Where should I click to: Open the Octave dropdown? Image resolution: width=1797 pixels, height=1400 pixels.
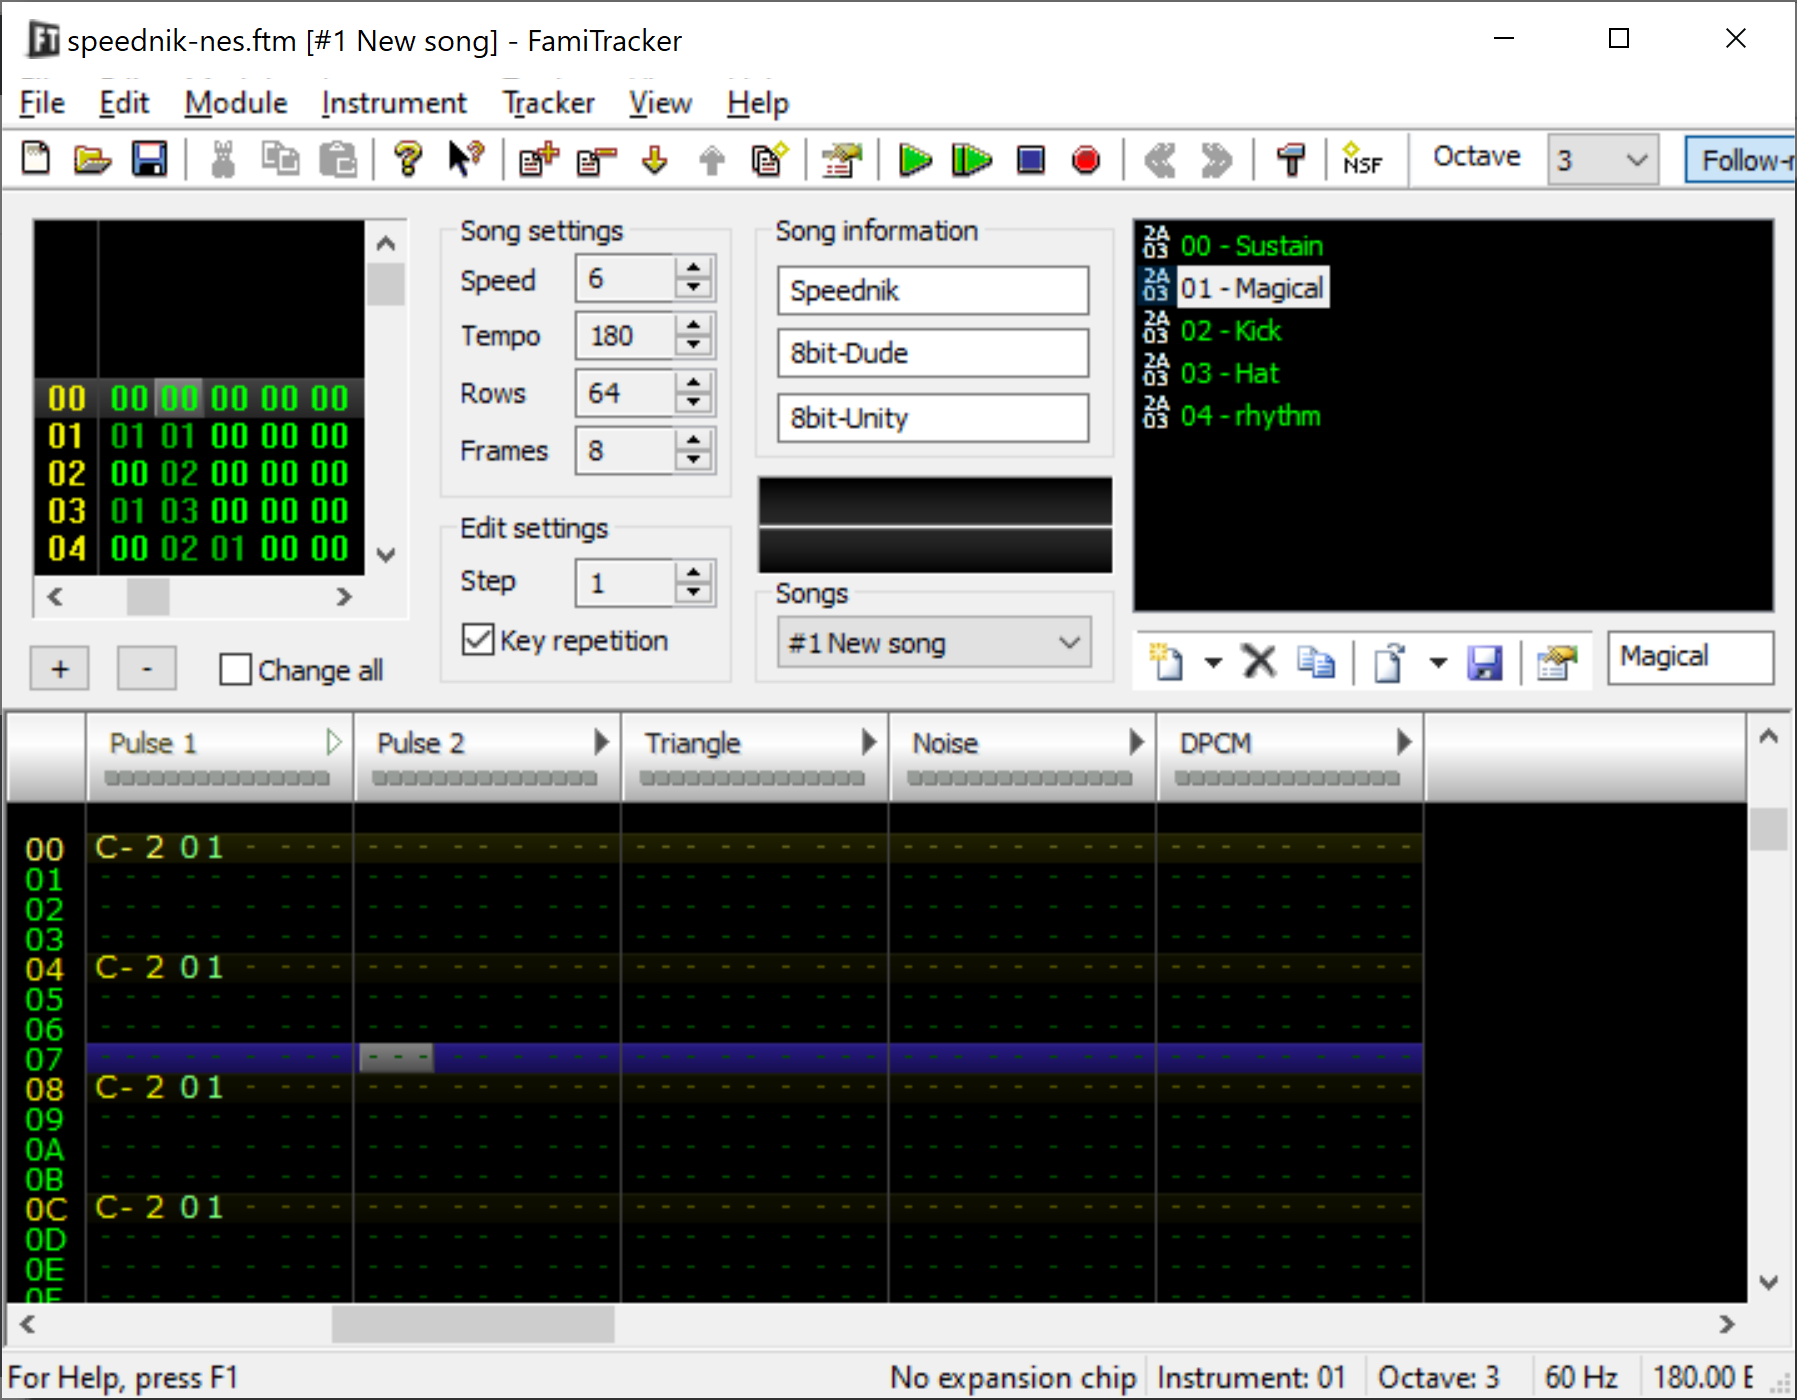click(x=1634, y=160)
